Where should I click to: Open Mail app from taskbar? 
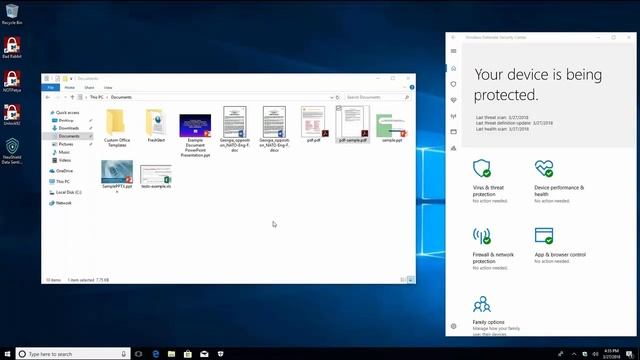(204, 354)
